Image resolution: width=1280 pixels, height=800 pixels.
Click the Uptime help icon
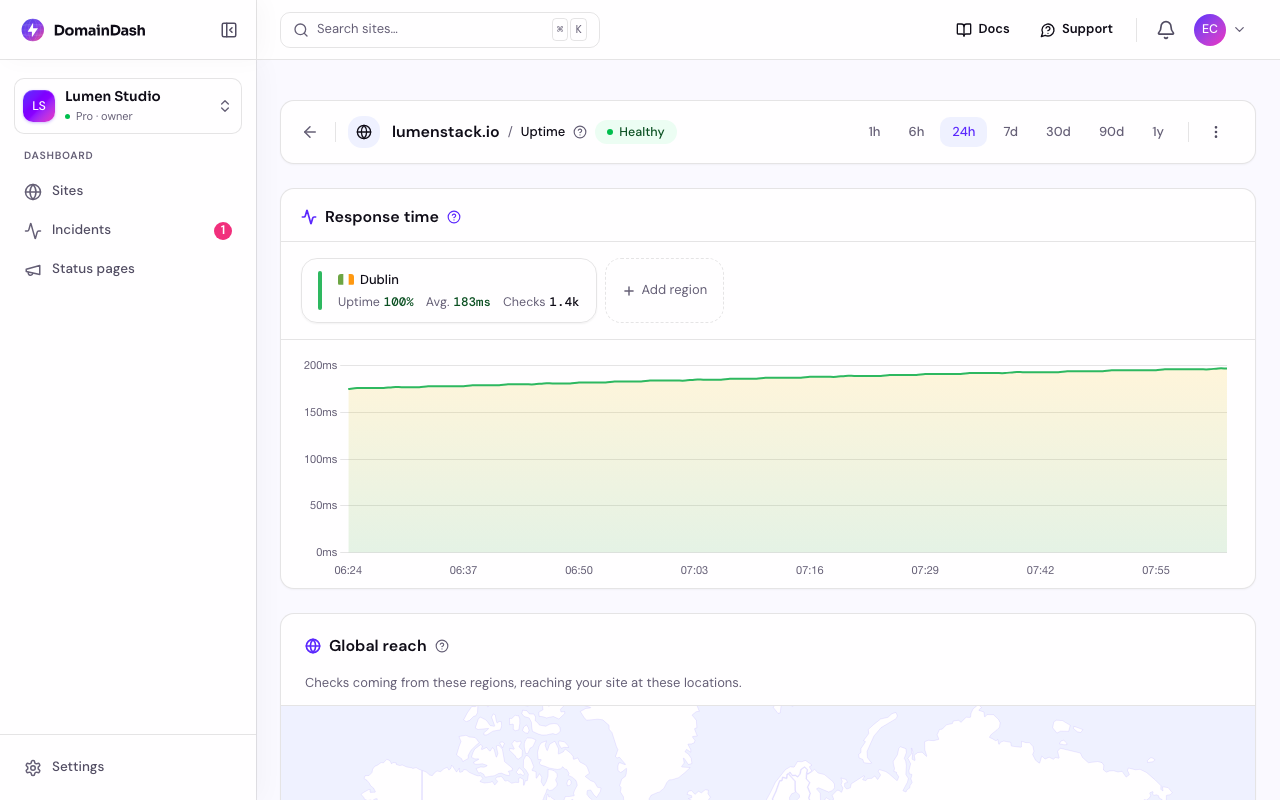pyautogui.click(x=580, y=132)
